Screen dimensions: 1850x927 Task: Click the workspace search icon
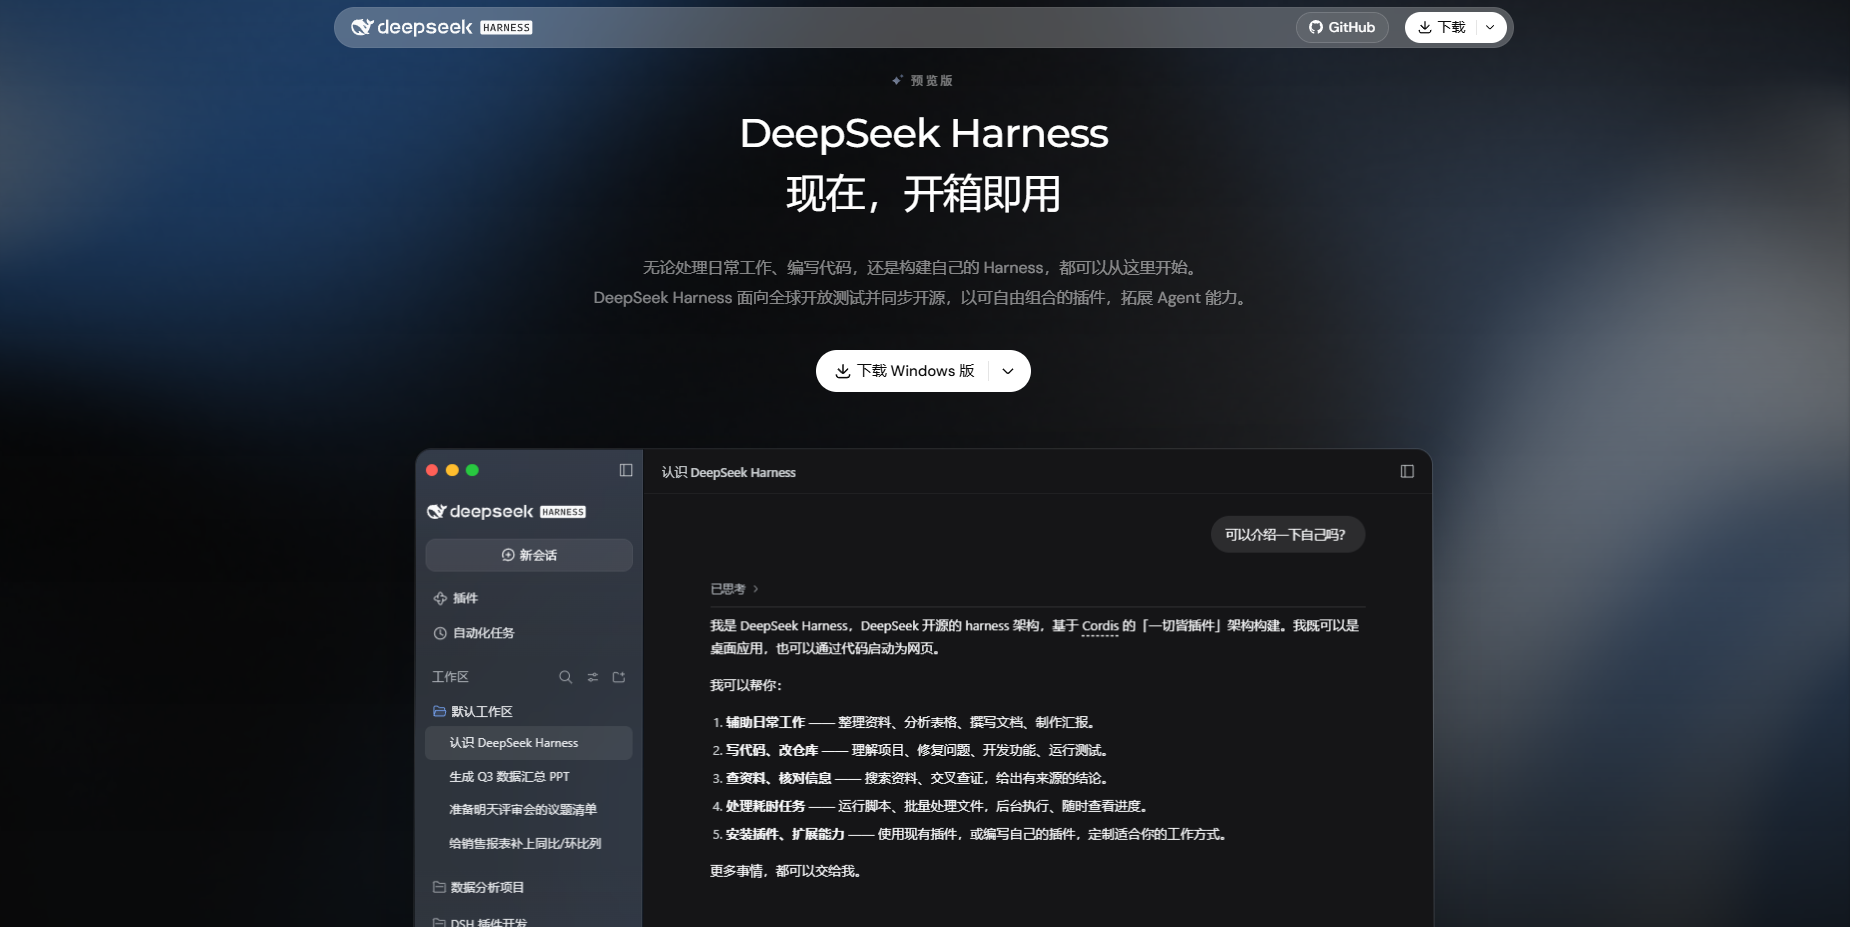point(565,677)
